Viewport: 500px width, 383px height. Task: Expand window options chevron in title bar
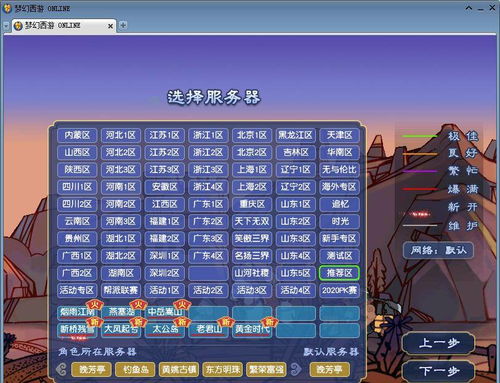(469, 8)
